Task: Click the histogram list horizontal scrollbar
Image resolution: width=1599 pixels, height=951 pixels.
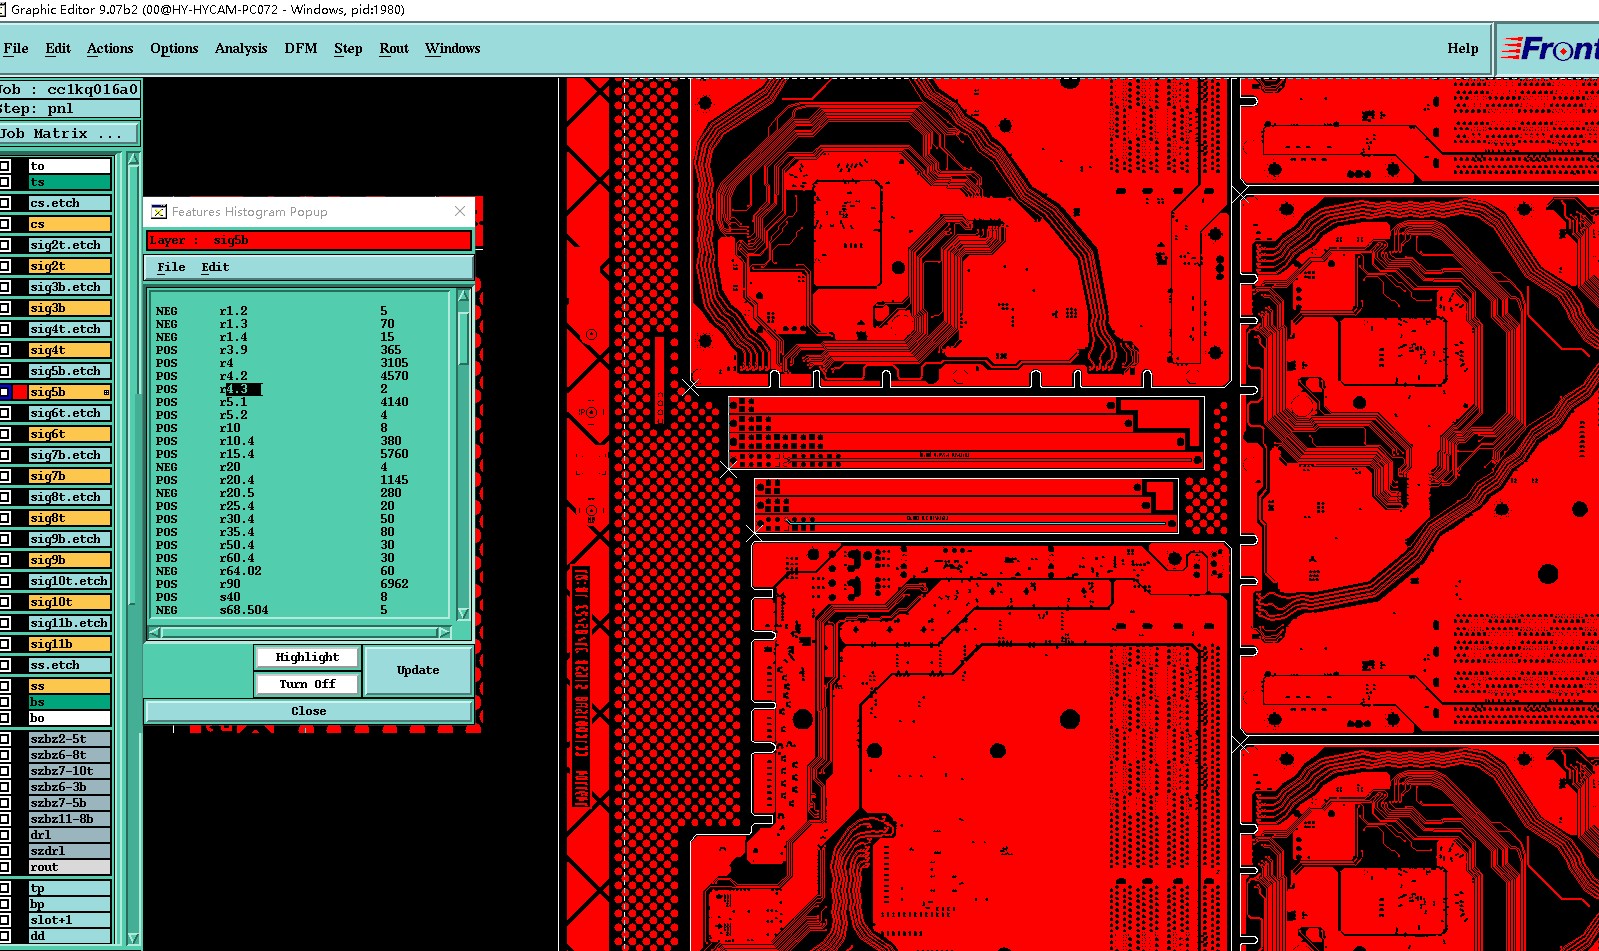Action: [x=299, y=632]
